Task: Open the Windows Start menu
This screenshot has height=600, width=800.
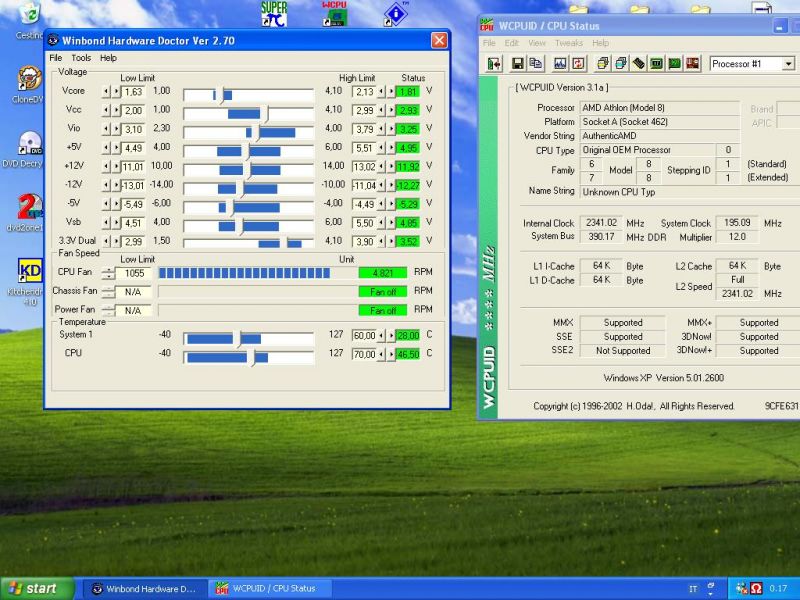Action: [x=37, y=588]
